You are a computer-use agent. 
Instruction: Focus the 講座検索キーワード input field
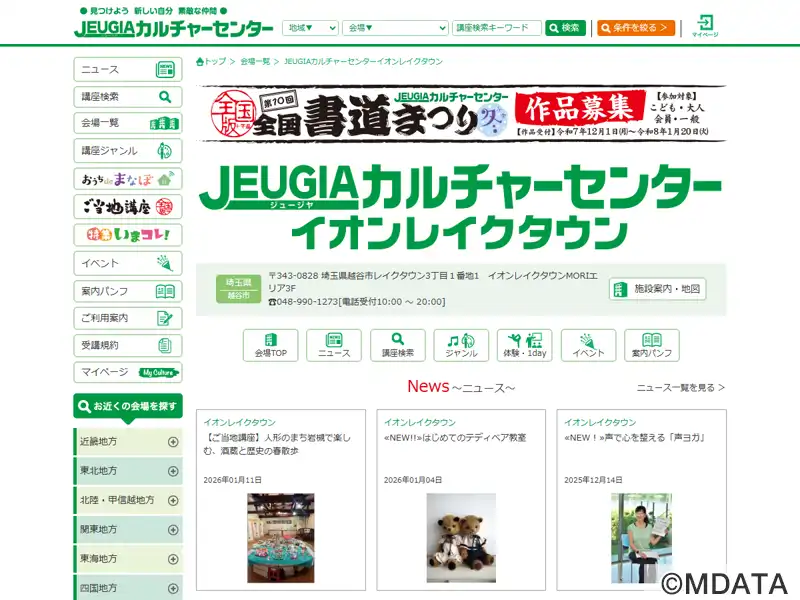pos(496,28)
